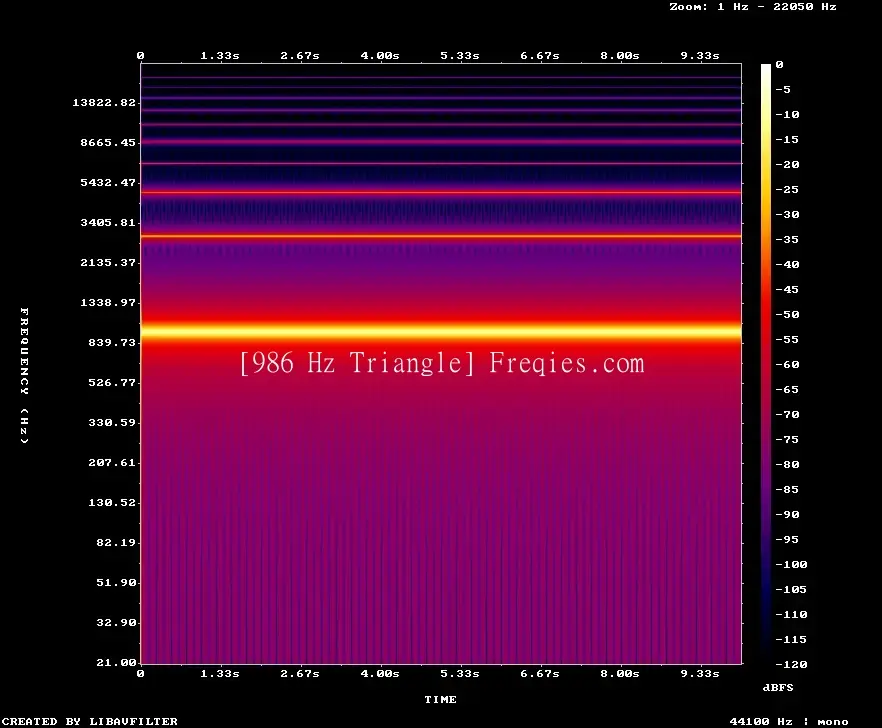The image size is (882, 728).
Task: Click the 130.52 frequency label
Action: pyautogui.click(x=112, y=502)
